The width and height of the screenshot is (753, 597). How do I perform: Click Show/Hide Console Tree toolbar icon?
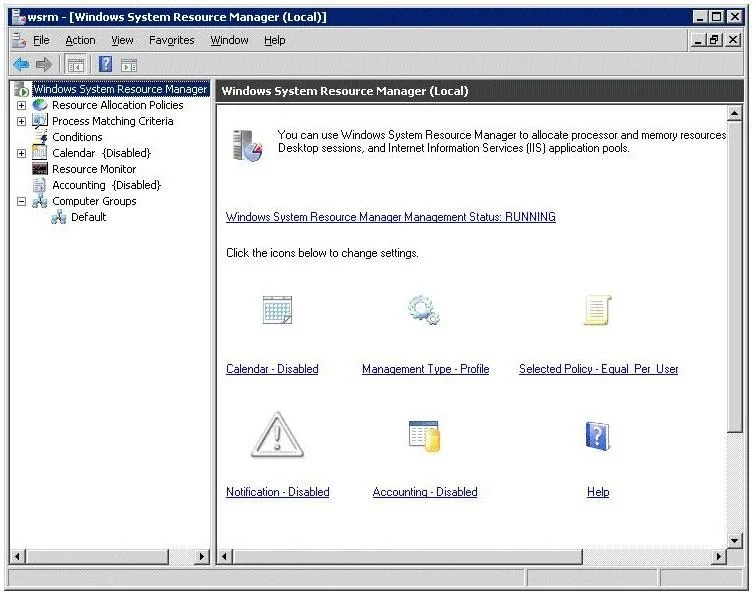pos(76,64)
